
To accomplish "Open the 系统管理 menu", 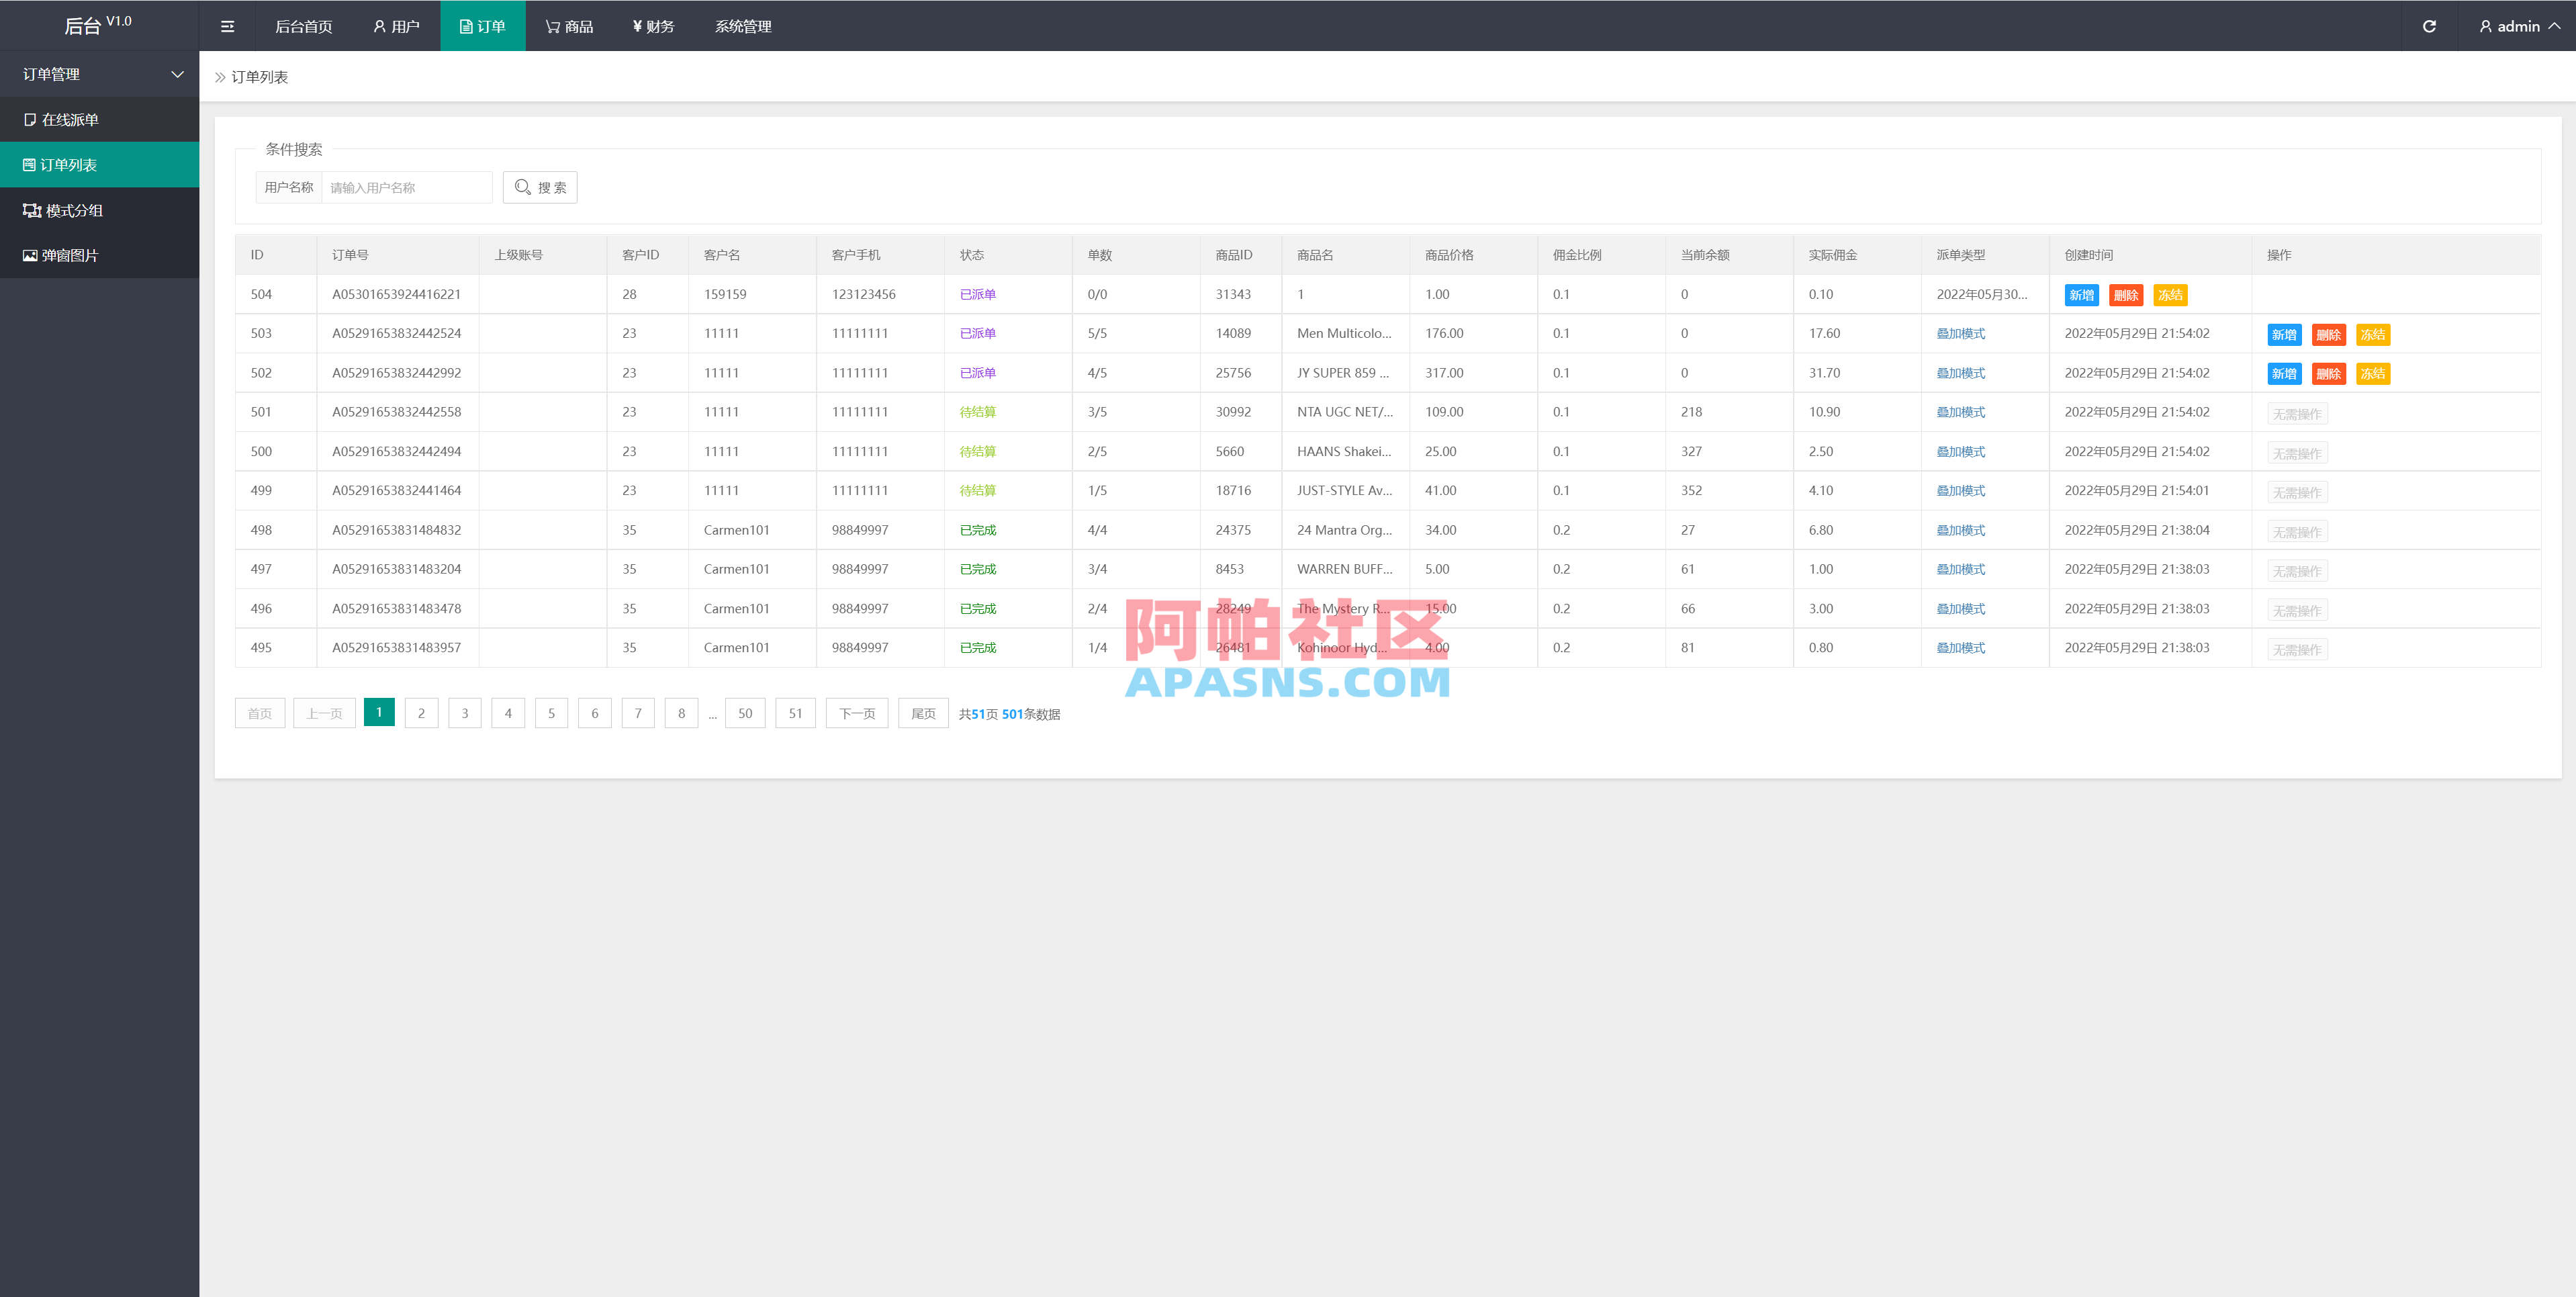I will point(743,26).
